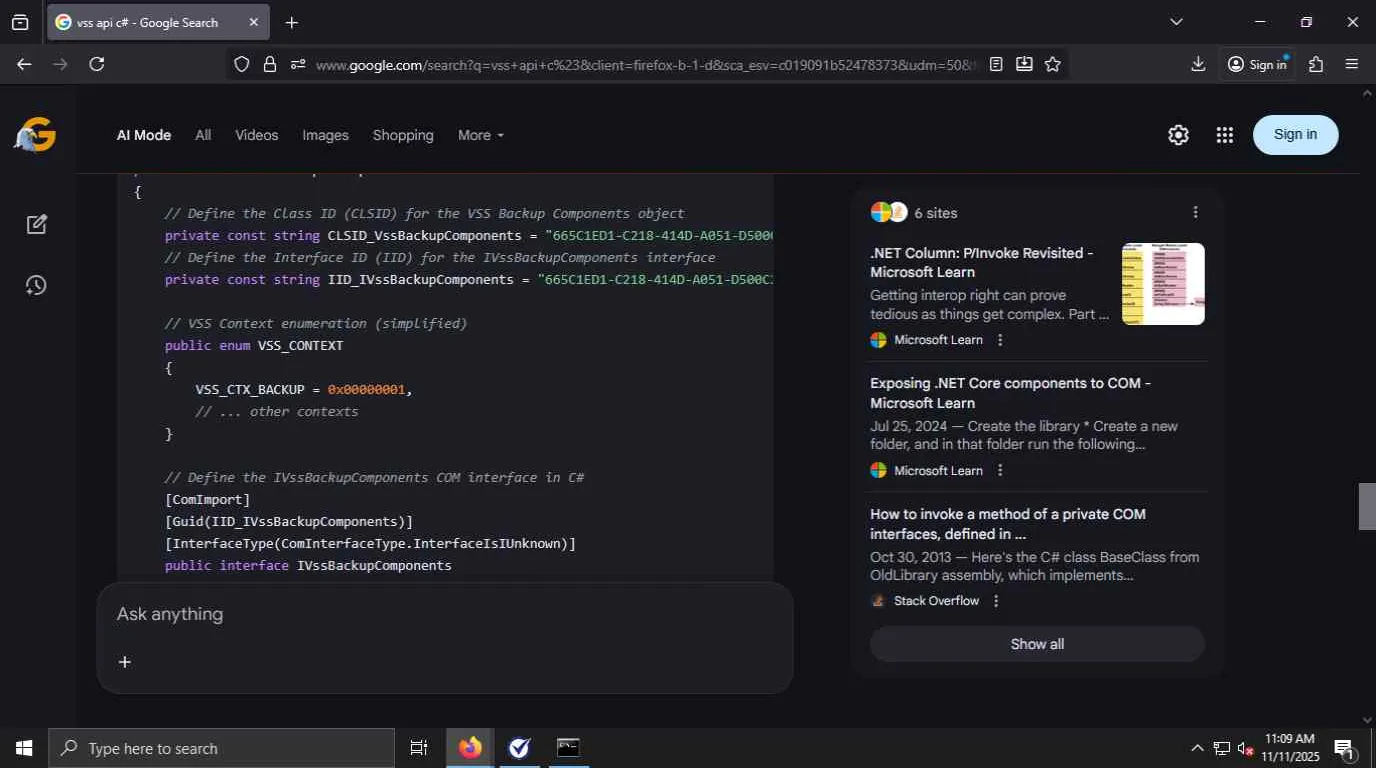
Task: Click the '6 sites' sources label
Action: 935,213
